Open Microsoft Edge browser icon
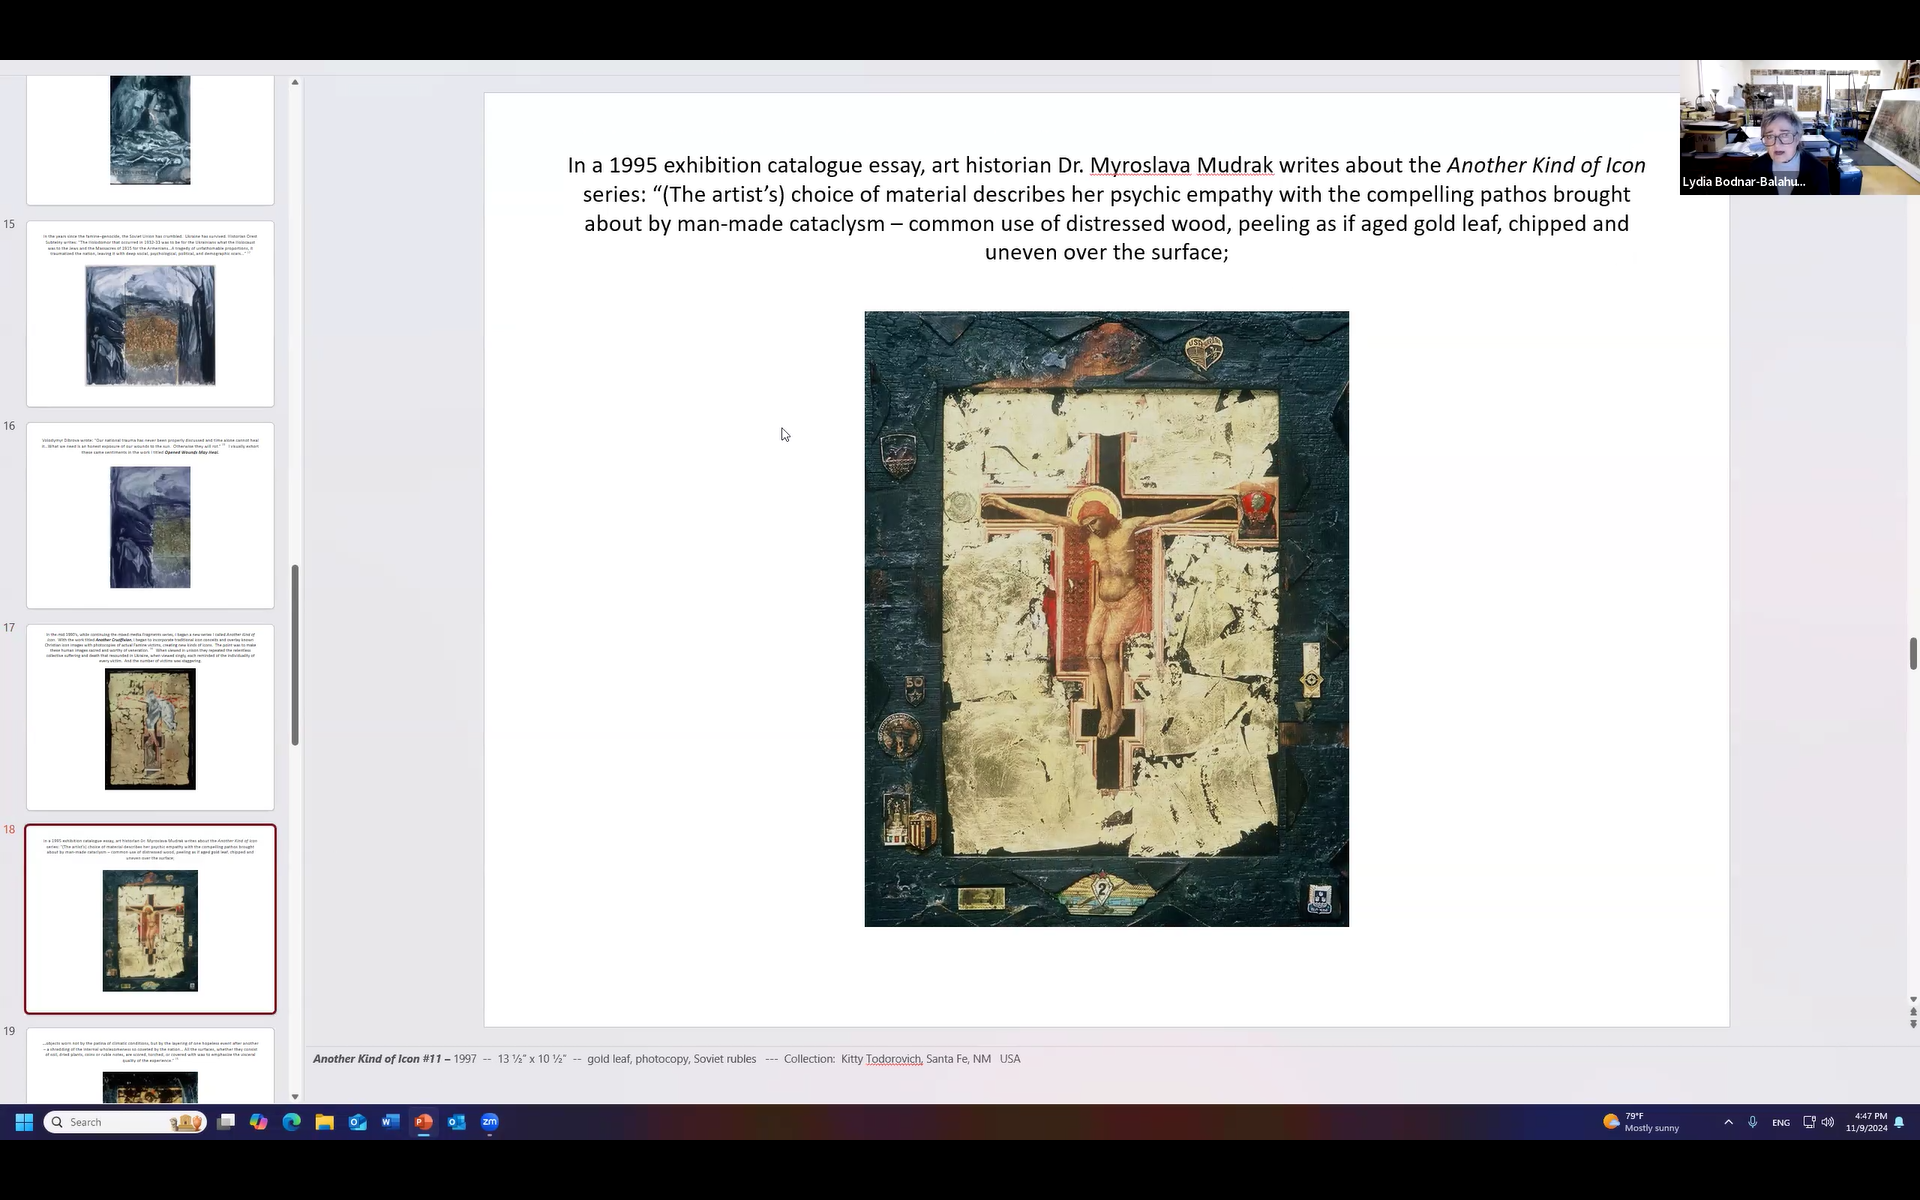The height and width of the screenshot is (1200, 1920). [x=292, y=1122]
